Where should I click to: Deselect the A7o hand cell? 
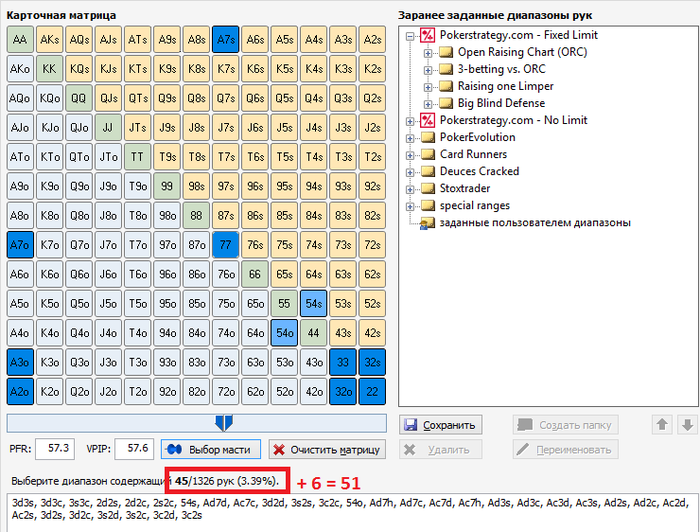coord(20,245)
